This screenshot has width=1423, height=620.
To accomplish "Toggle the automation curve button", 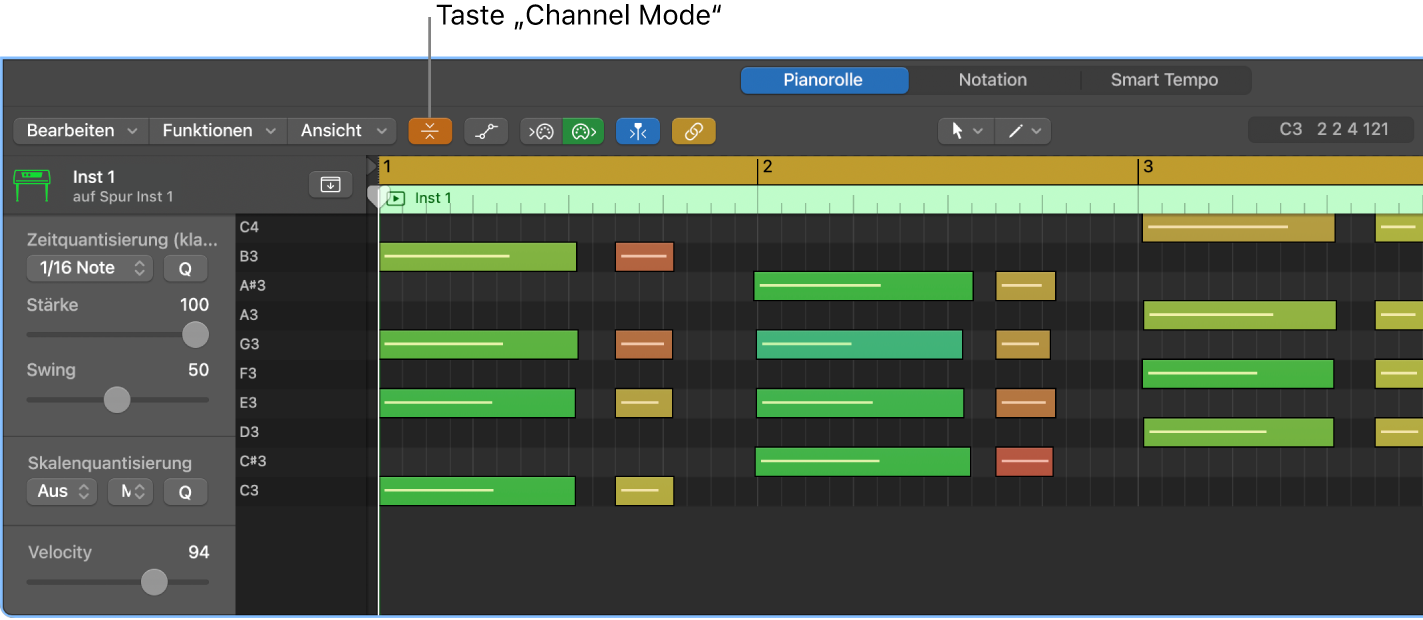I will click(x=486, y=131).
